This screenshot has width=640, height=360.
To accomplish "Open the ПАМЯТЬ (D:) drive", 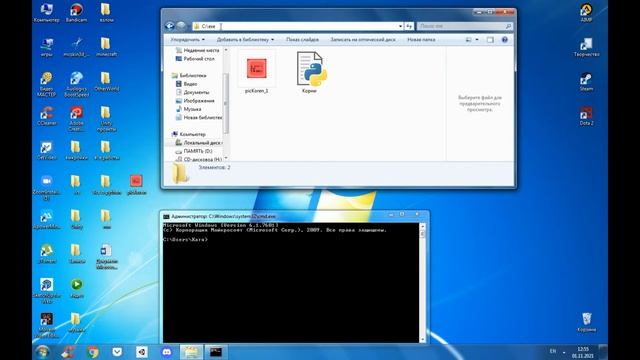I will click(x=194, y=151).
